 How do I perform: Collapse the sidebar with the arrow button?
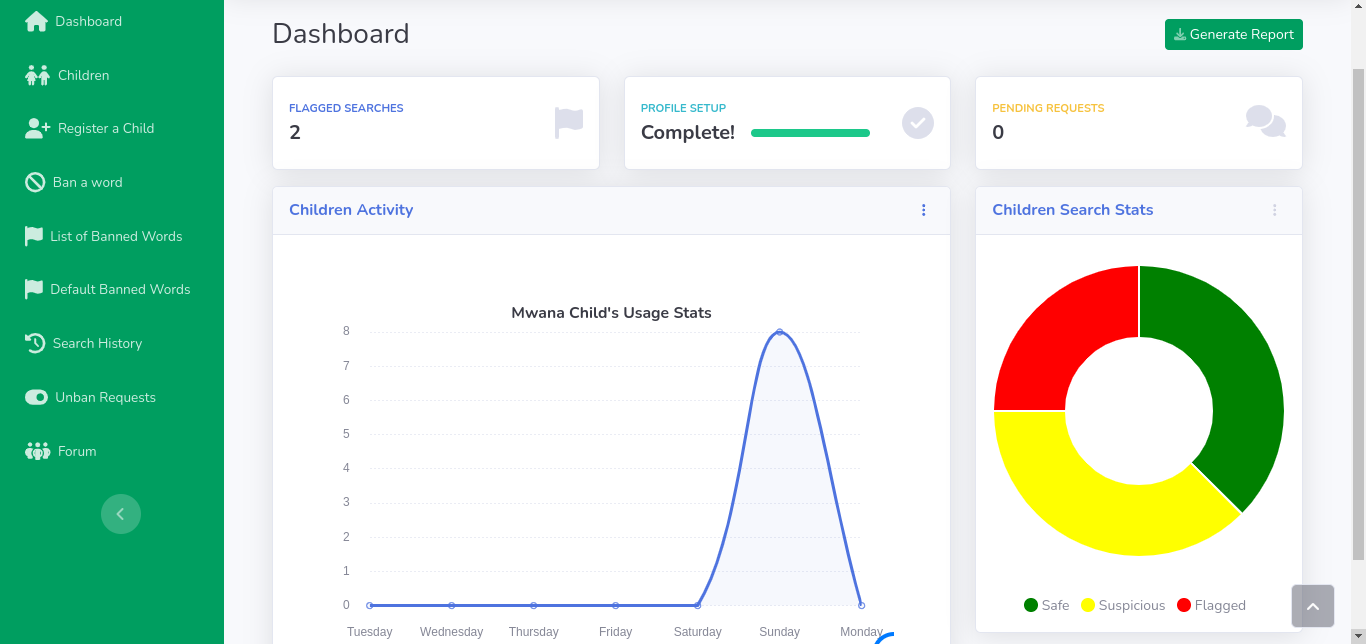[121, 514]
